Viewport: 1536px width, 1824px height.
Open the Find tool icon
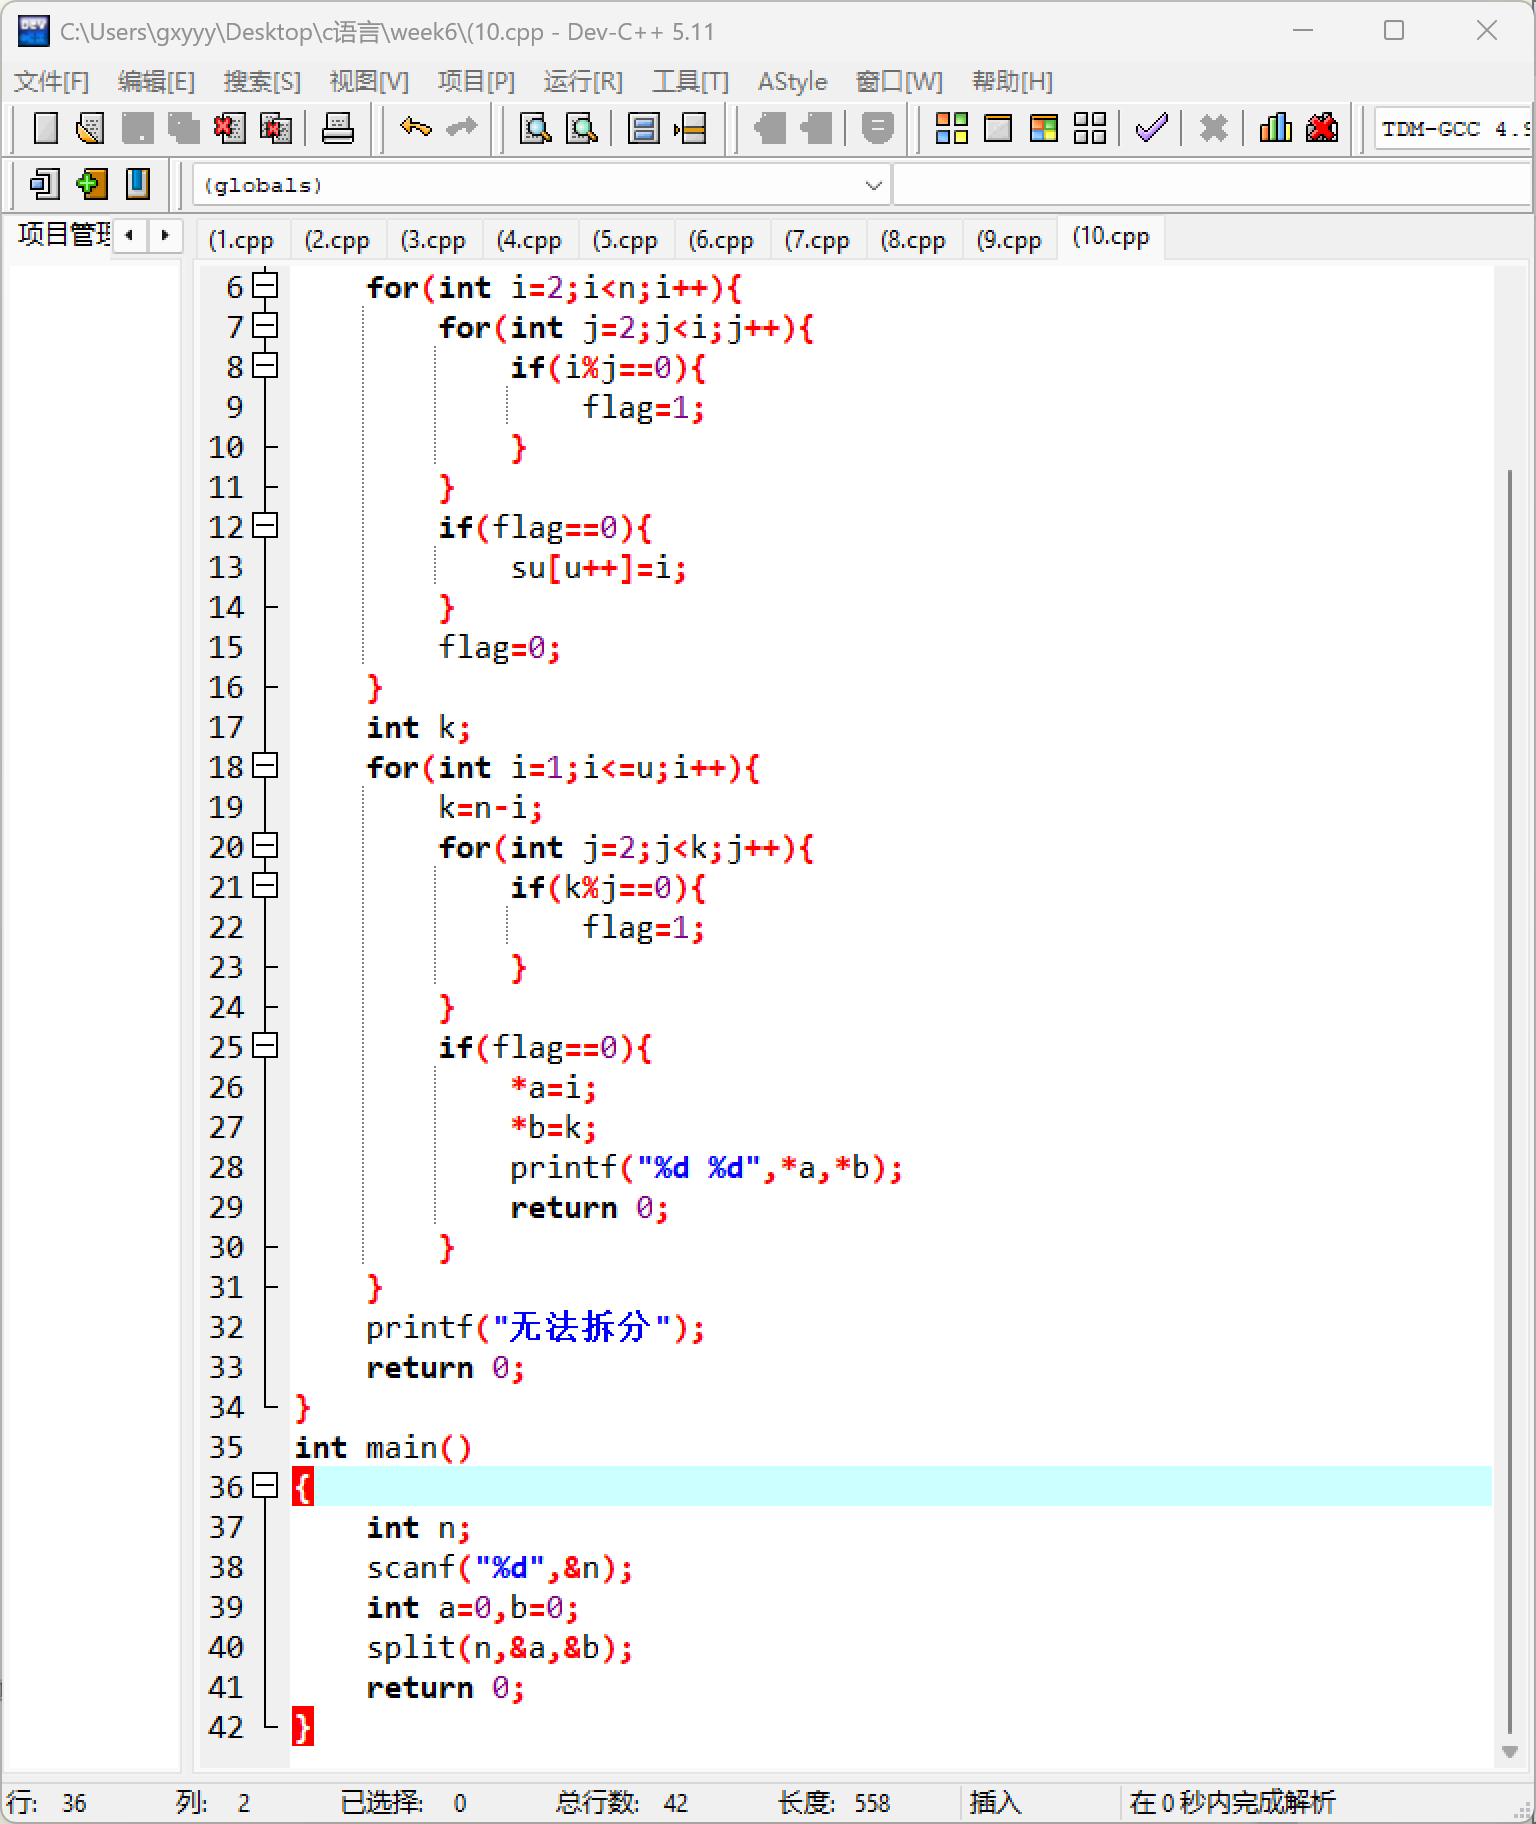coord(536,128)
